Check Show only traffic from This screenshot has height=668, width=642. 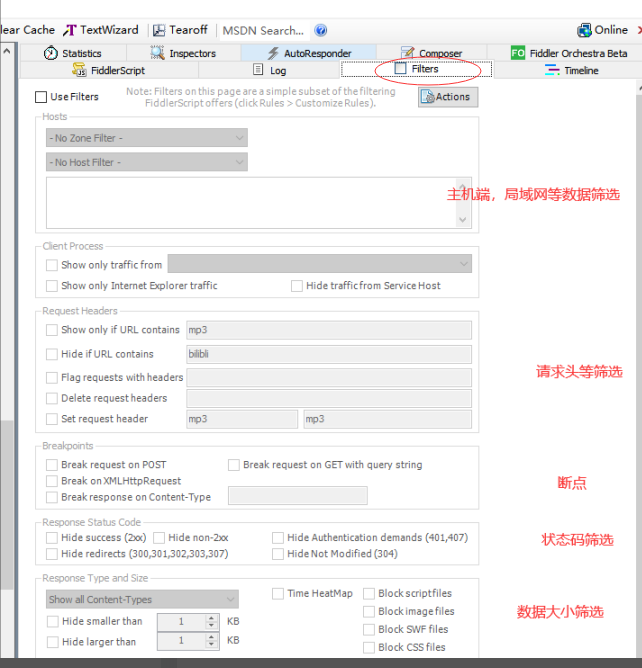[x=52, y=265]
